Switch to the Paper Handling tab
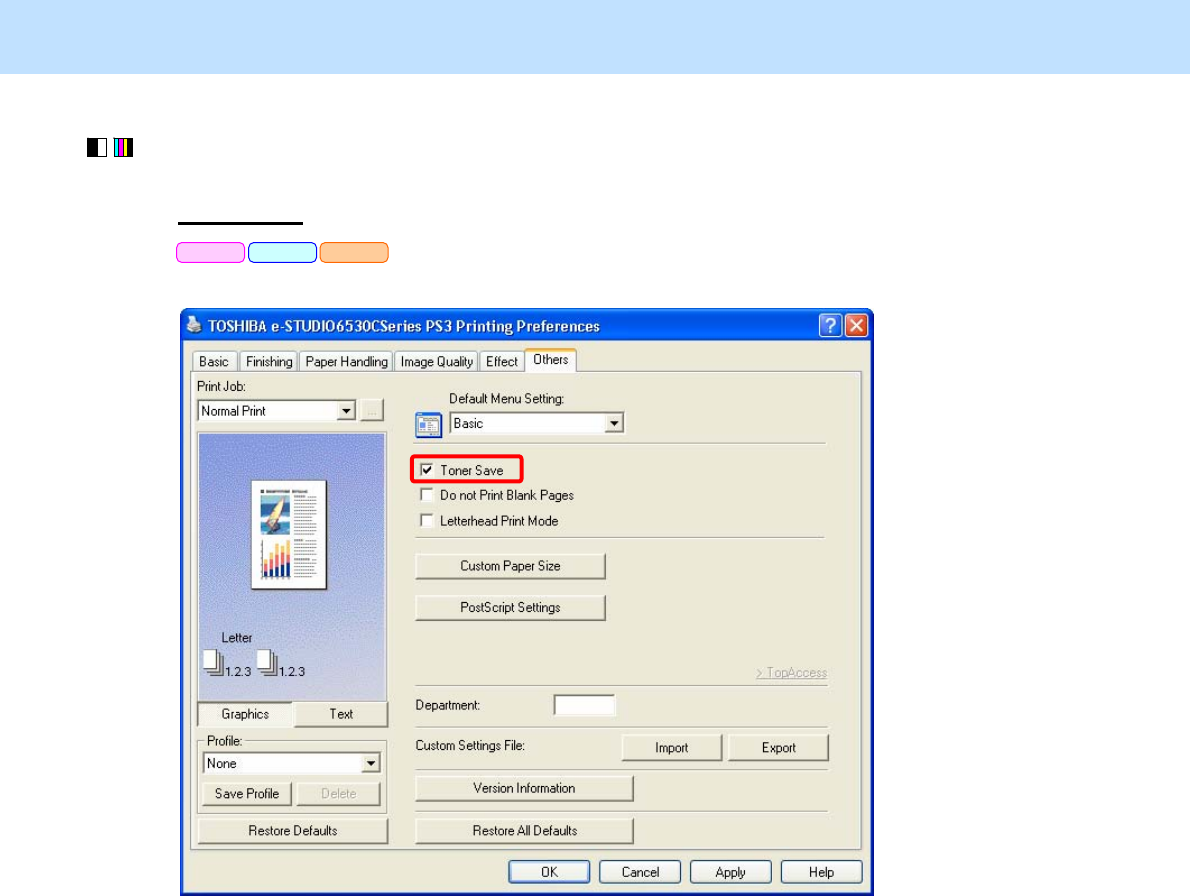This screenshot has width=1190, height=896. pyautogui.click(x=347, y=362)
